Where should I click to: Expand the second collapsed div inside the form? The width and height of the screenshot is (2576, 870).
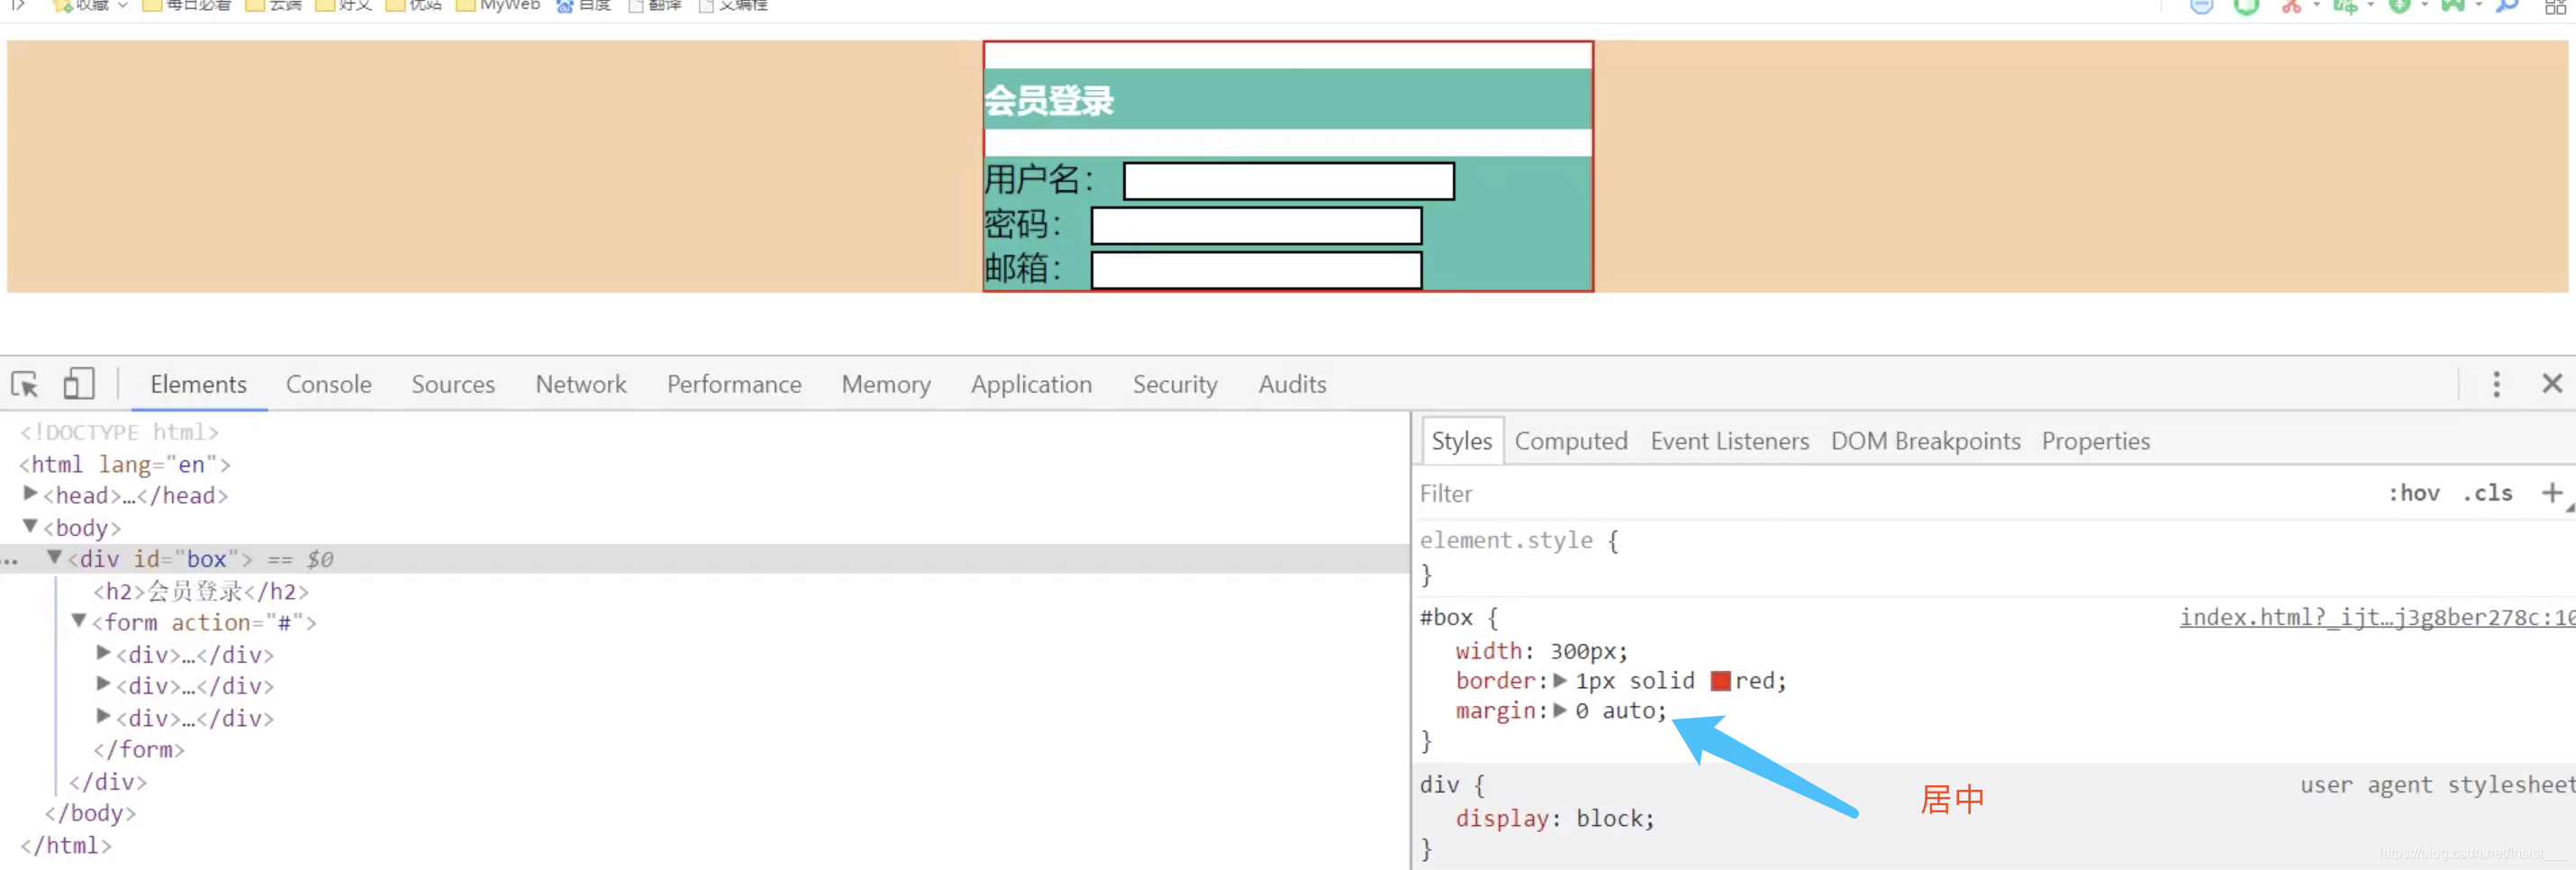103,684
